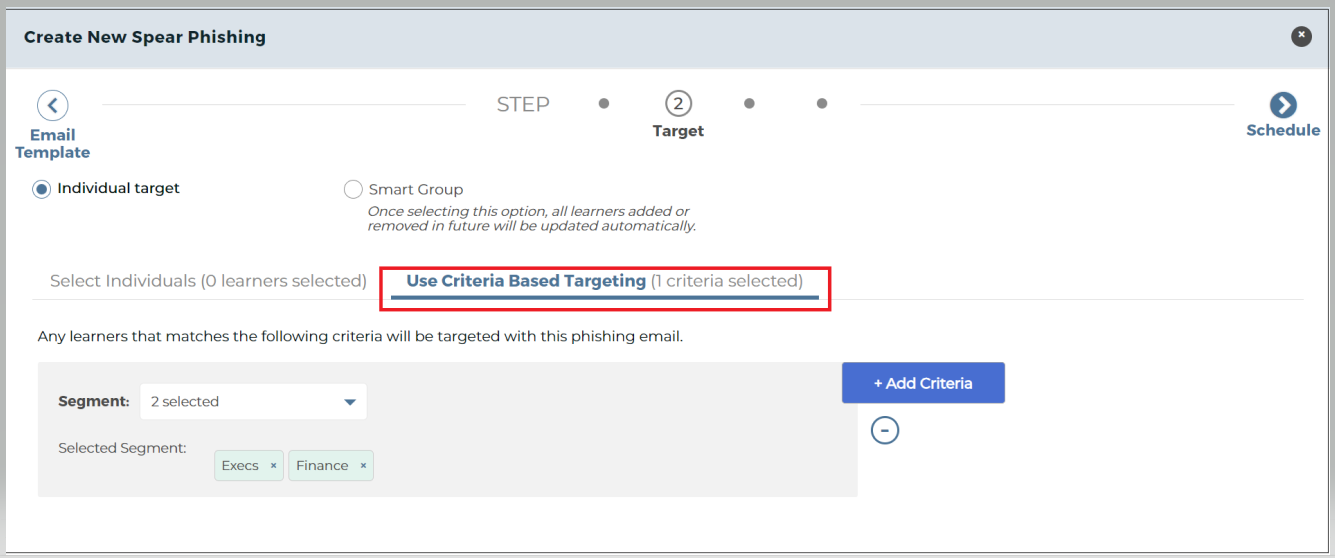Open the Segment dropdown showing 2 selected
Image resolution: width=1335 pixels, height=558 pixels.
click(254, 402)
